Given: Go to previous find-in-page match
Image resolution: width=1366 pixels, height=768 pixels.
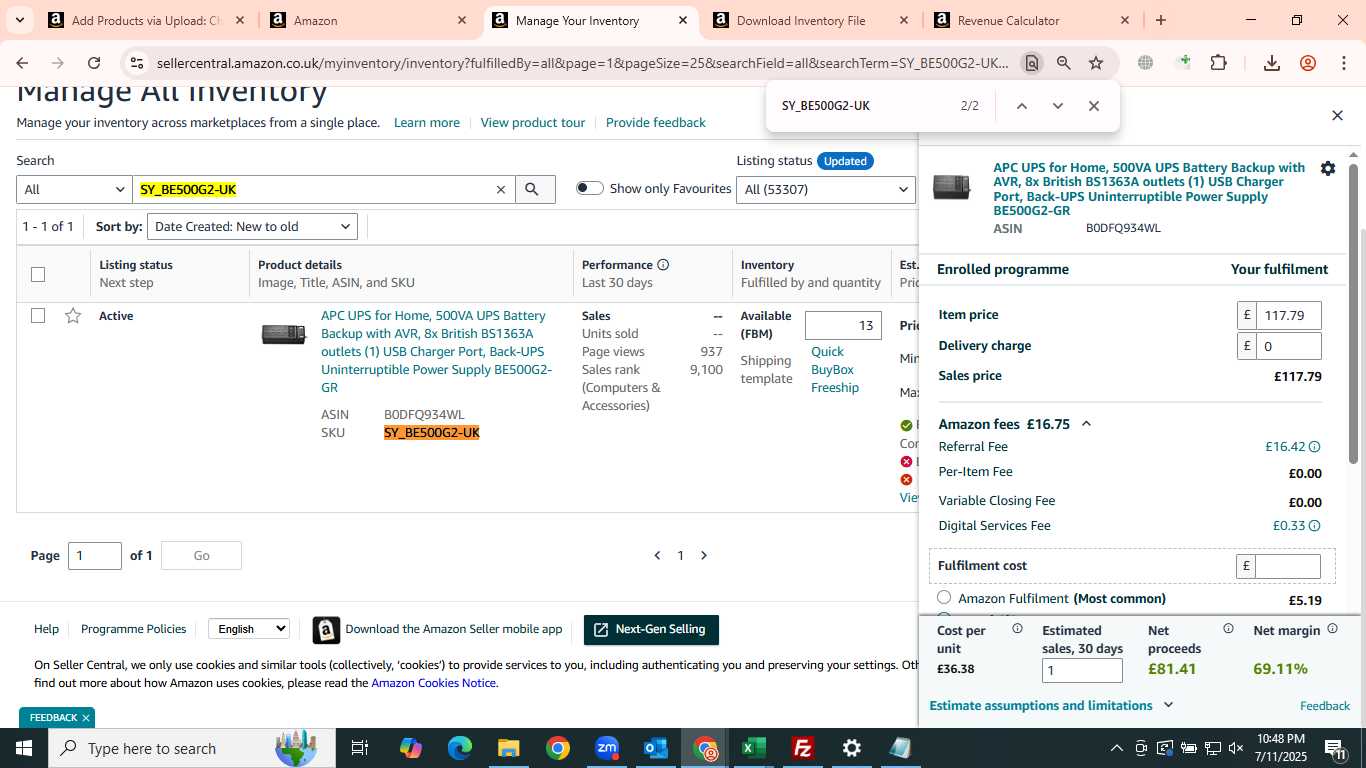Looking at the screenshot, I should click(1021, 106).
